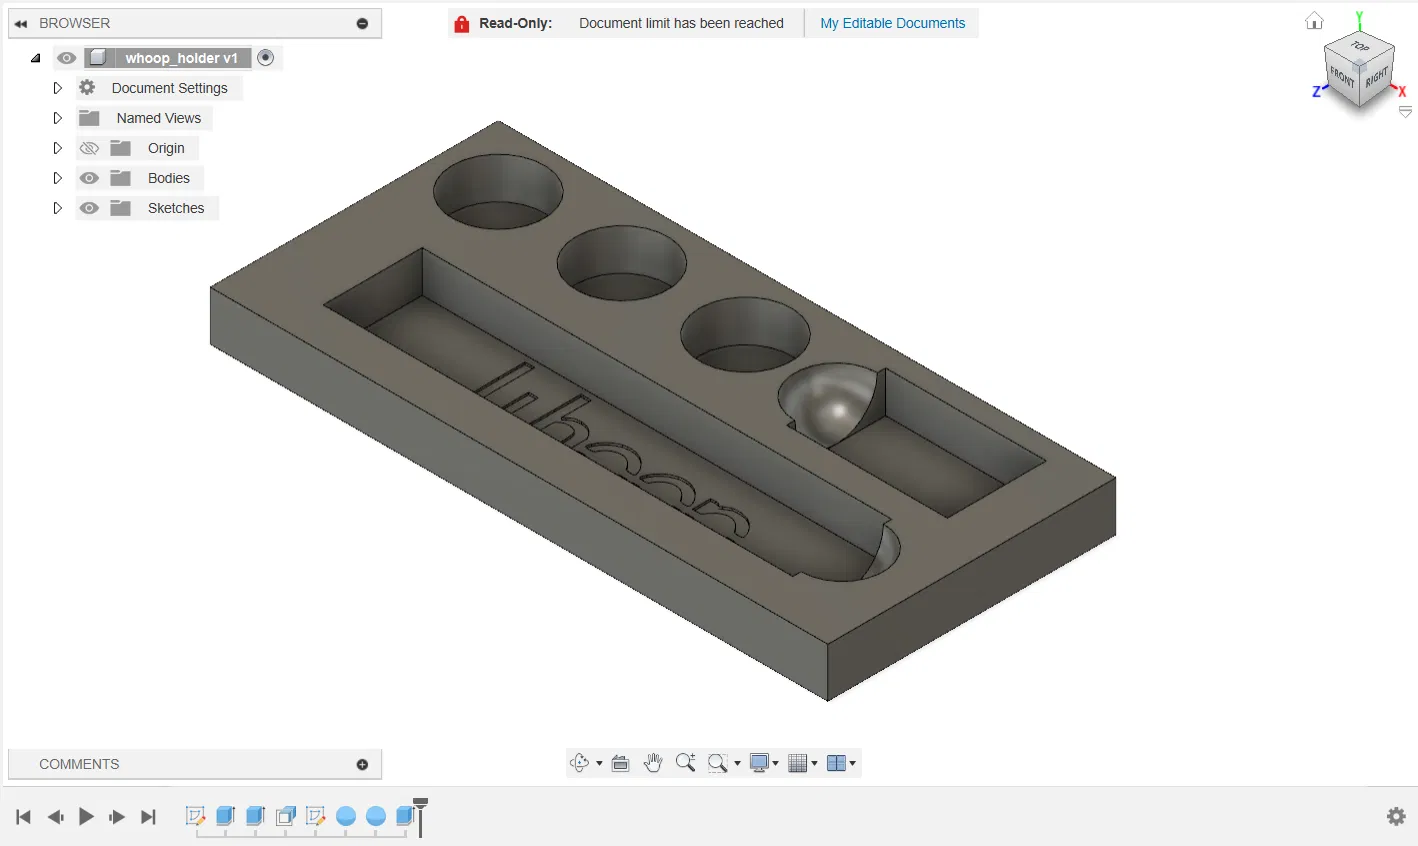Screen dimensions: 1418x846
Task: Select the Orbit tool
Action: click(x=580, y=763)
